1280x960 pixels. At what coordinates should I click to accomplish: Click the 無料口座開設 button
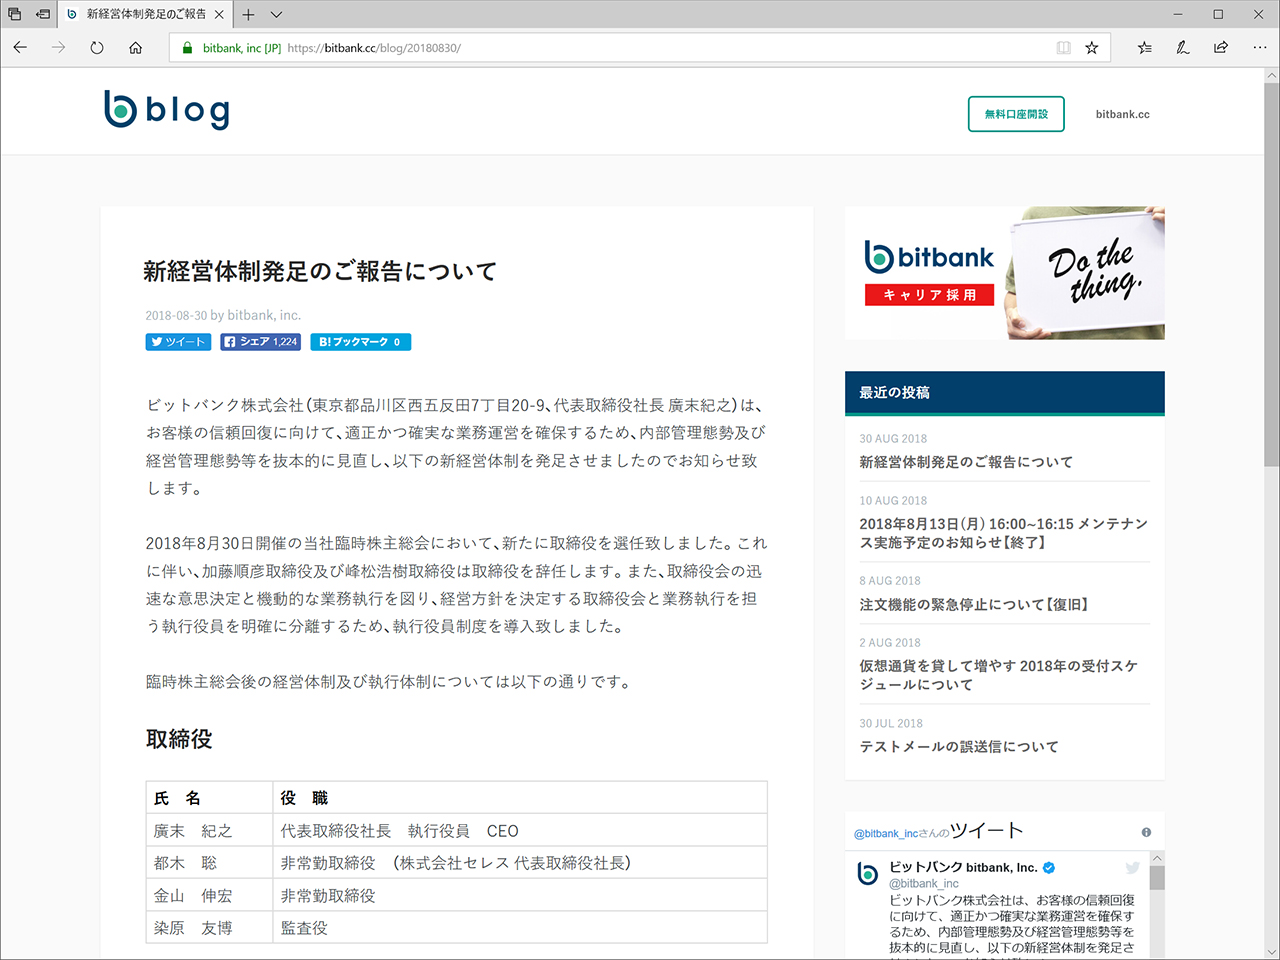tap(1016, 114)
